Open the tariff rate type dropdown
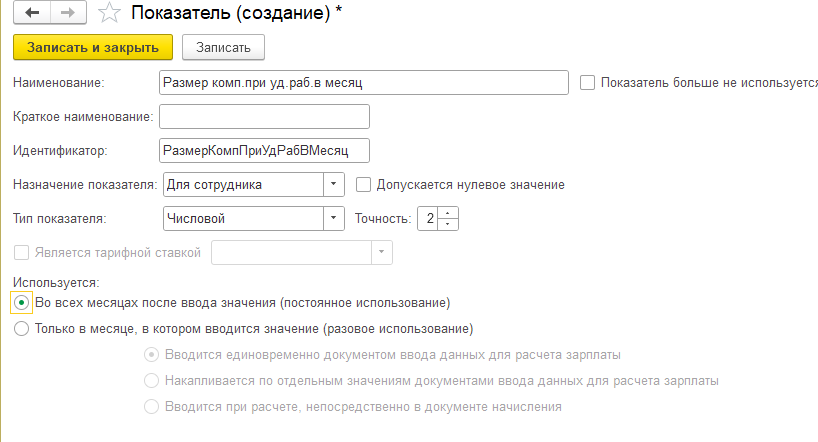Screen dimensions: 818x442 pos(381,253)
